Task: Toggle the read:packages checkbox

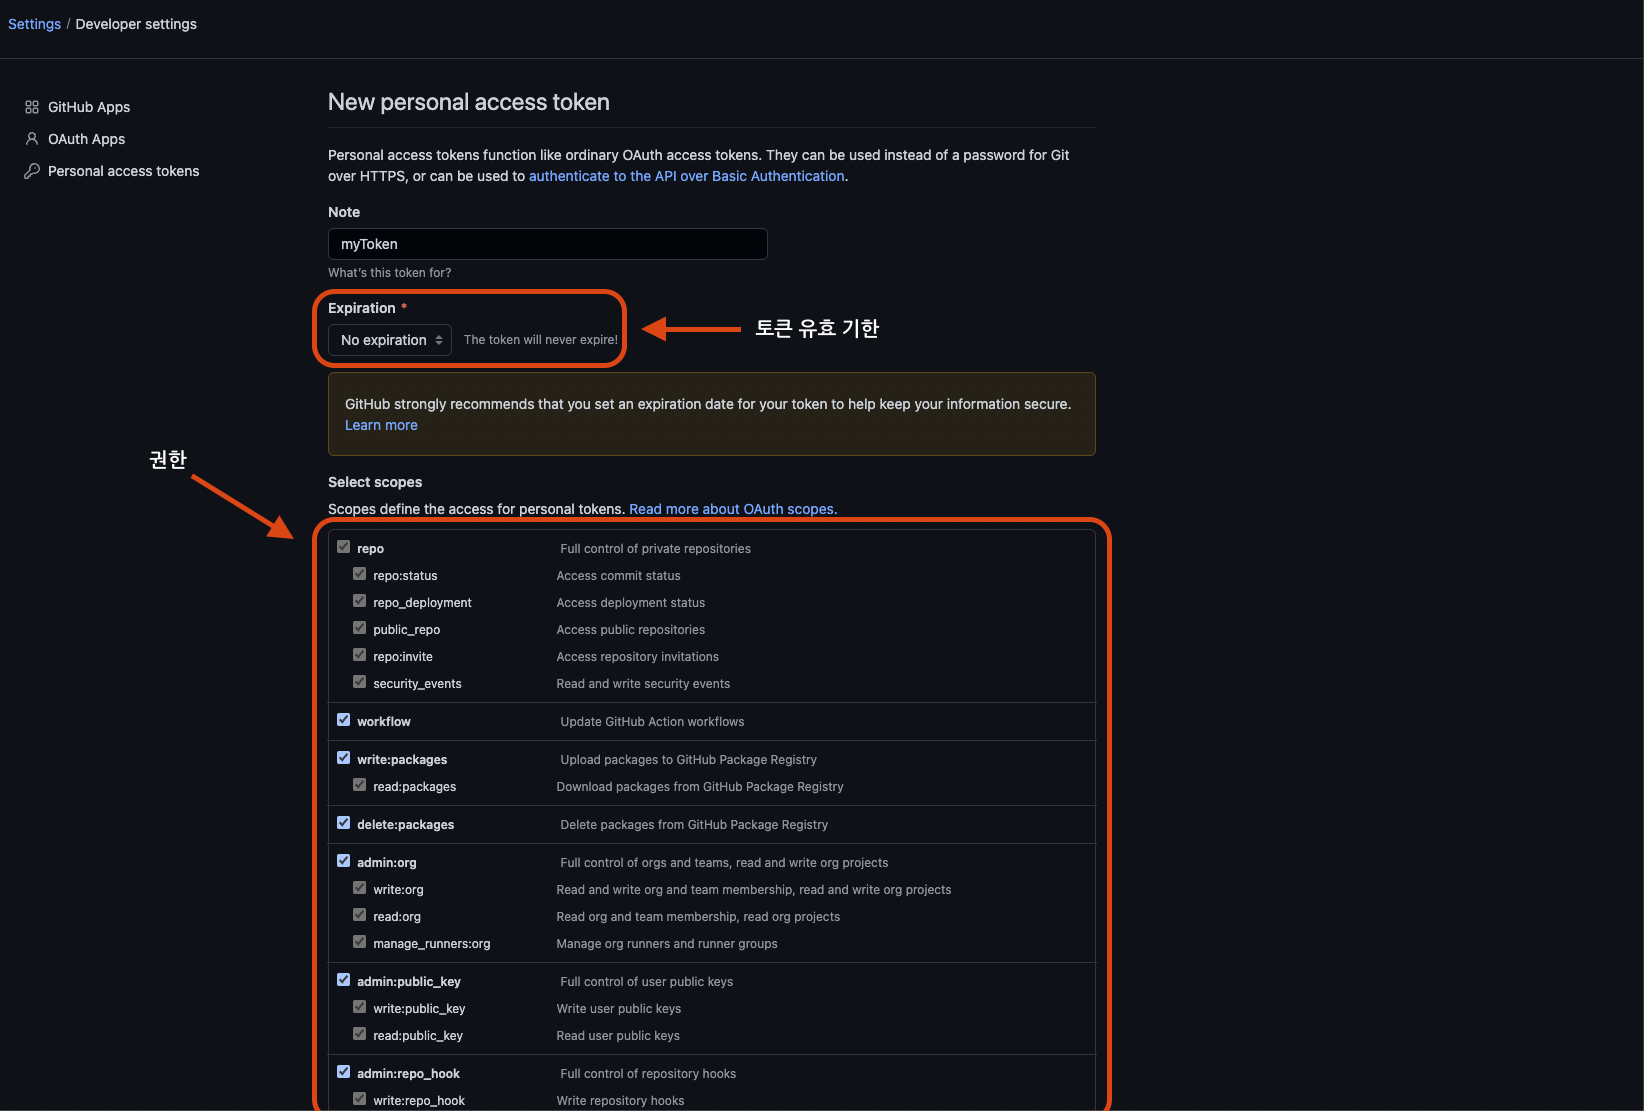Action: (359, 785)
